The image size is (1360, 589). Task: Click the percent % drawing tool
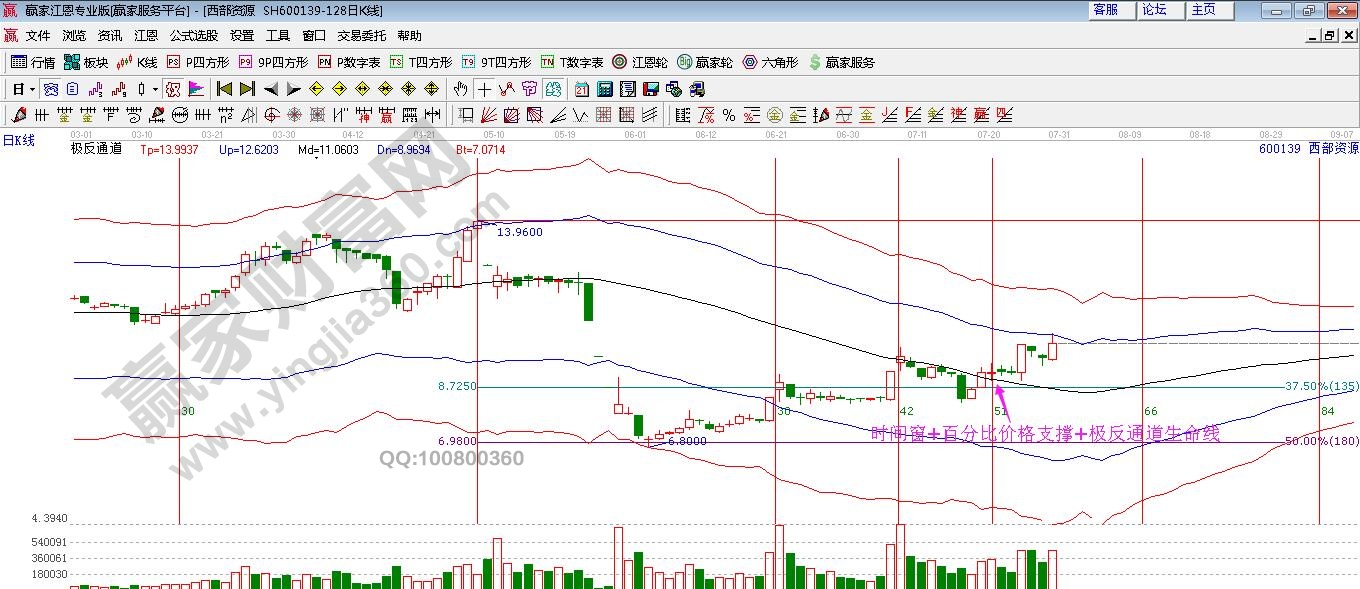[x=728, y=115]
